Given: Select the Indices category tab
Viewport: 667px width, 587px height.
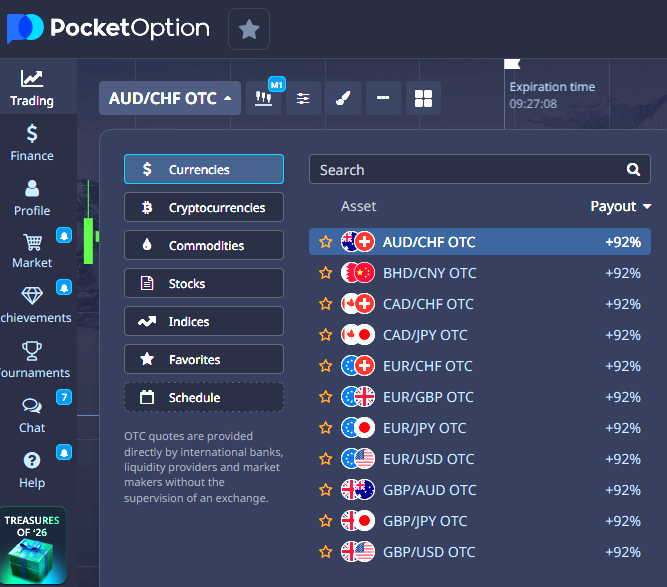Looking at the screenshot, I should (x=204, y=321).
